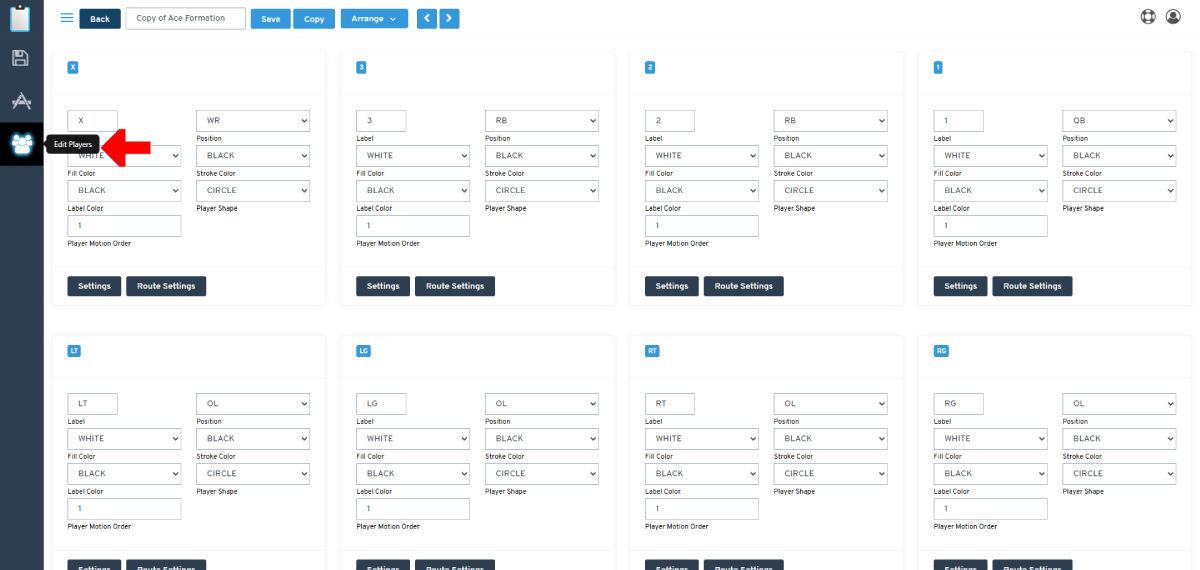Open Settings for player 3

[383, 286]
